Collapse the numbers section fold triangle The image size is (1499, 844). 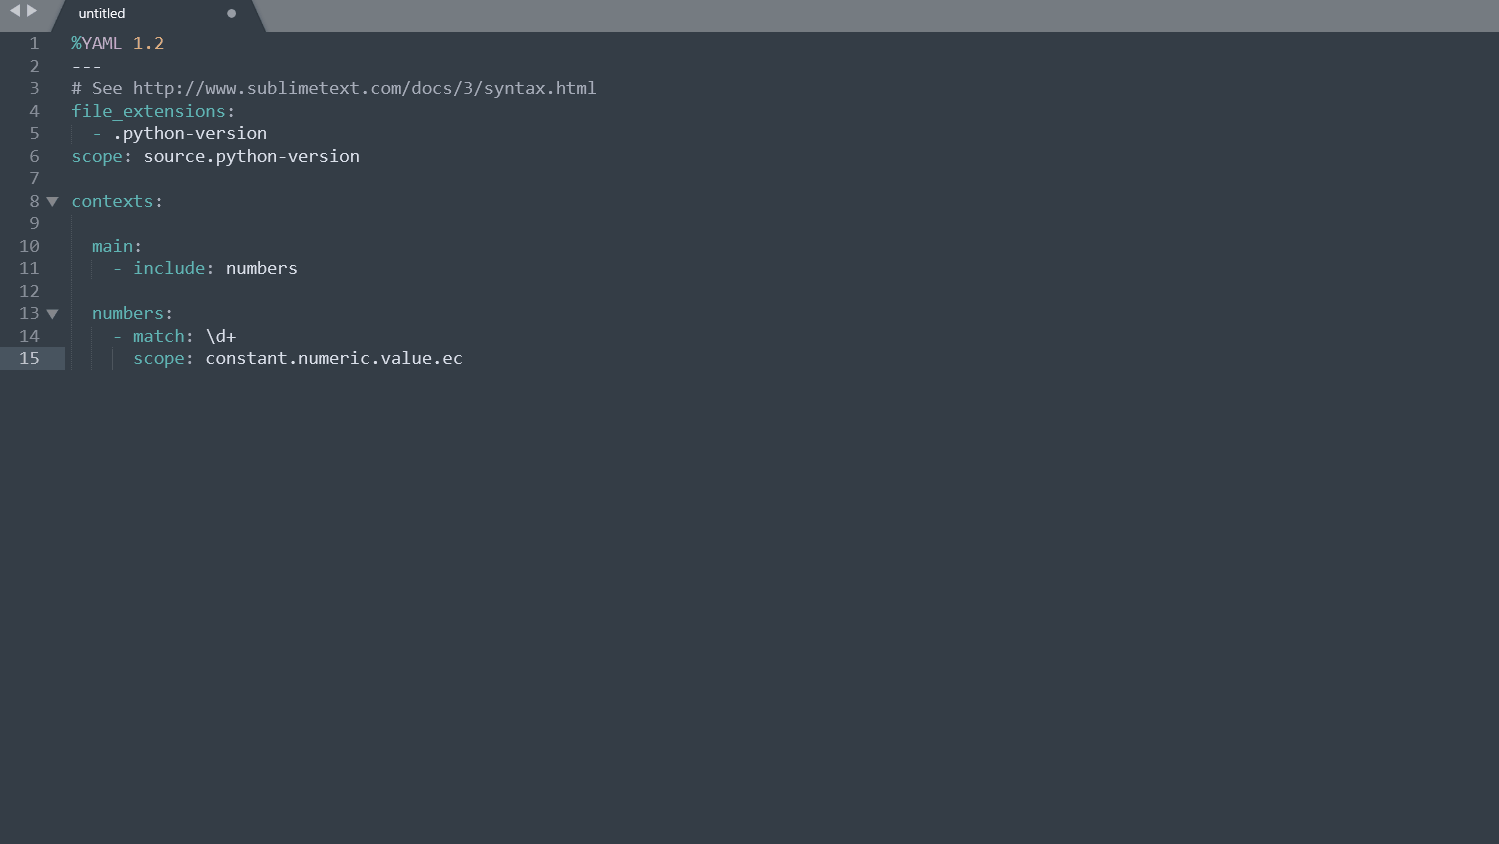tap(52, 313)
